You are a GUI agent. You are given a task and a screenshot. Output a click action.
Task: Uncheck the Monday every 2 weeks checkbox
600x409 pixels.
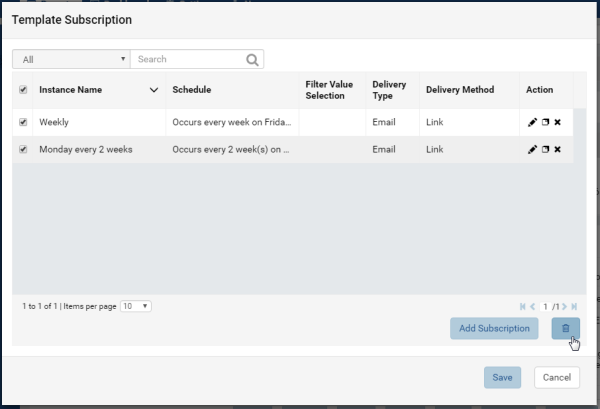click(23, 150)
